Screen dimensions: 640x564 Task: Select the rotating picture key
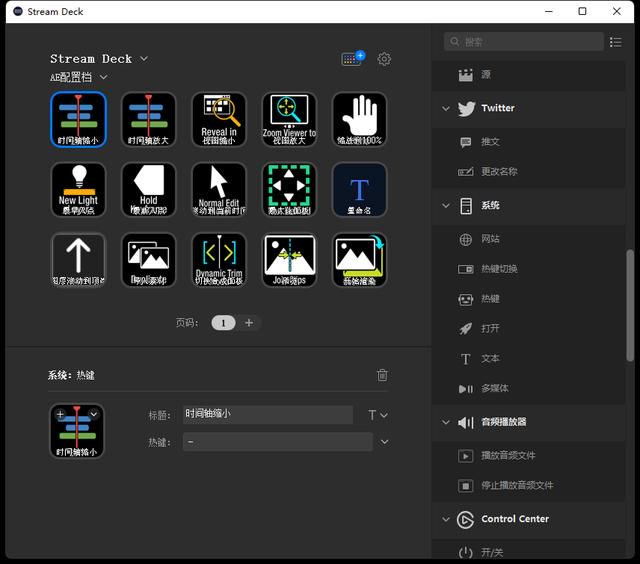click(360, 260)
